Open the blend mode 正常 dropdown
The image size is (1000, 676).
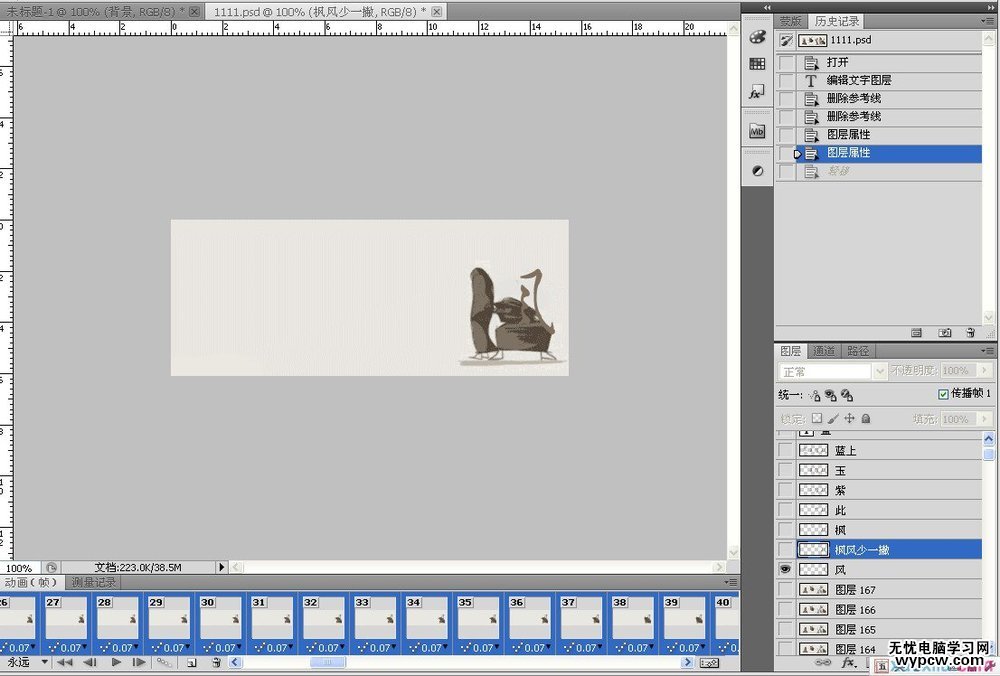point(832,371)
